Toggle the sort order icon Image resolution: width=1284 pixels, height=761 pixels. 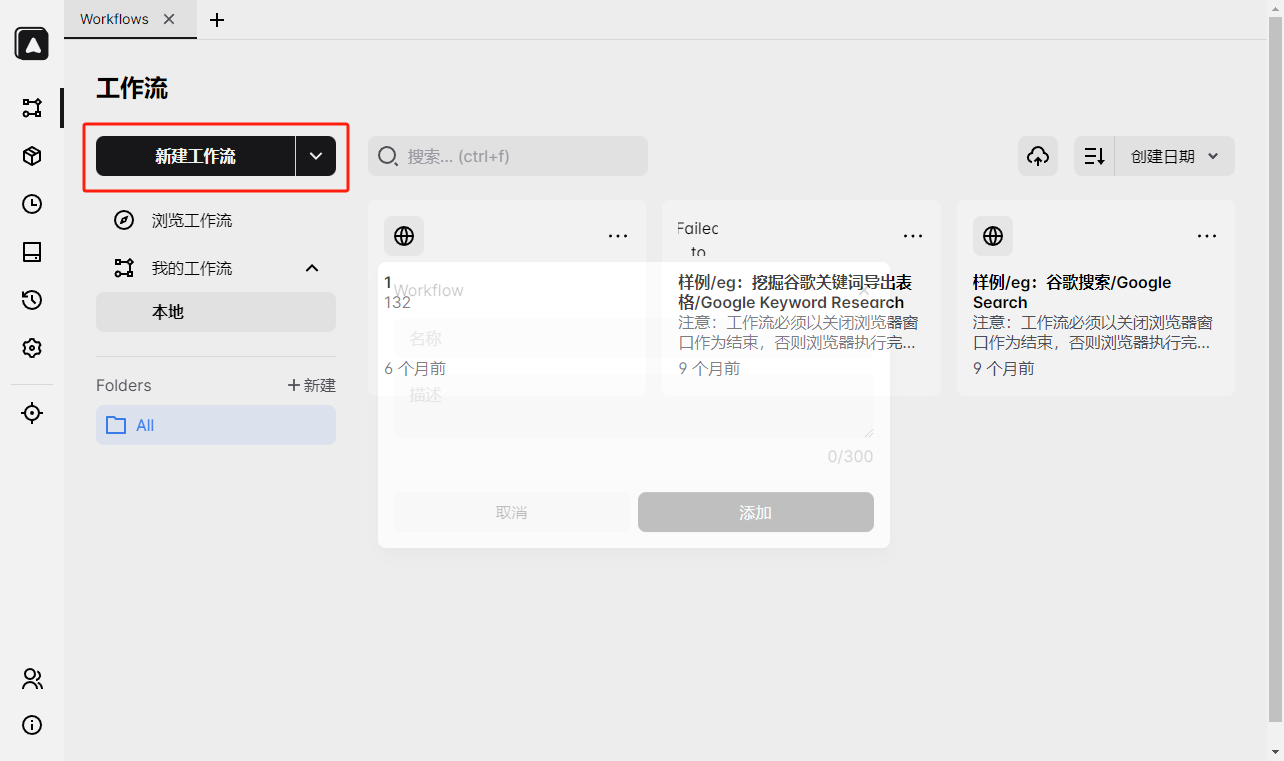[1094, 156]
